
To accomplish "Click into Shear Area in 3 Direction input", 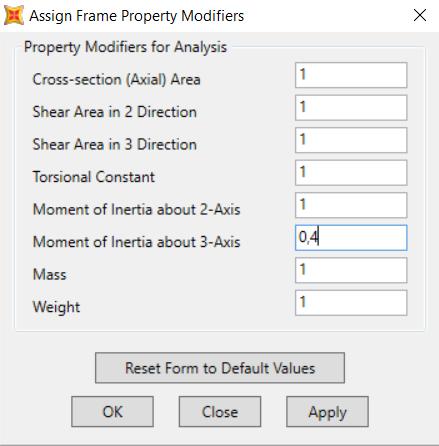I will pos(351,140).
